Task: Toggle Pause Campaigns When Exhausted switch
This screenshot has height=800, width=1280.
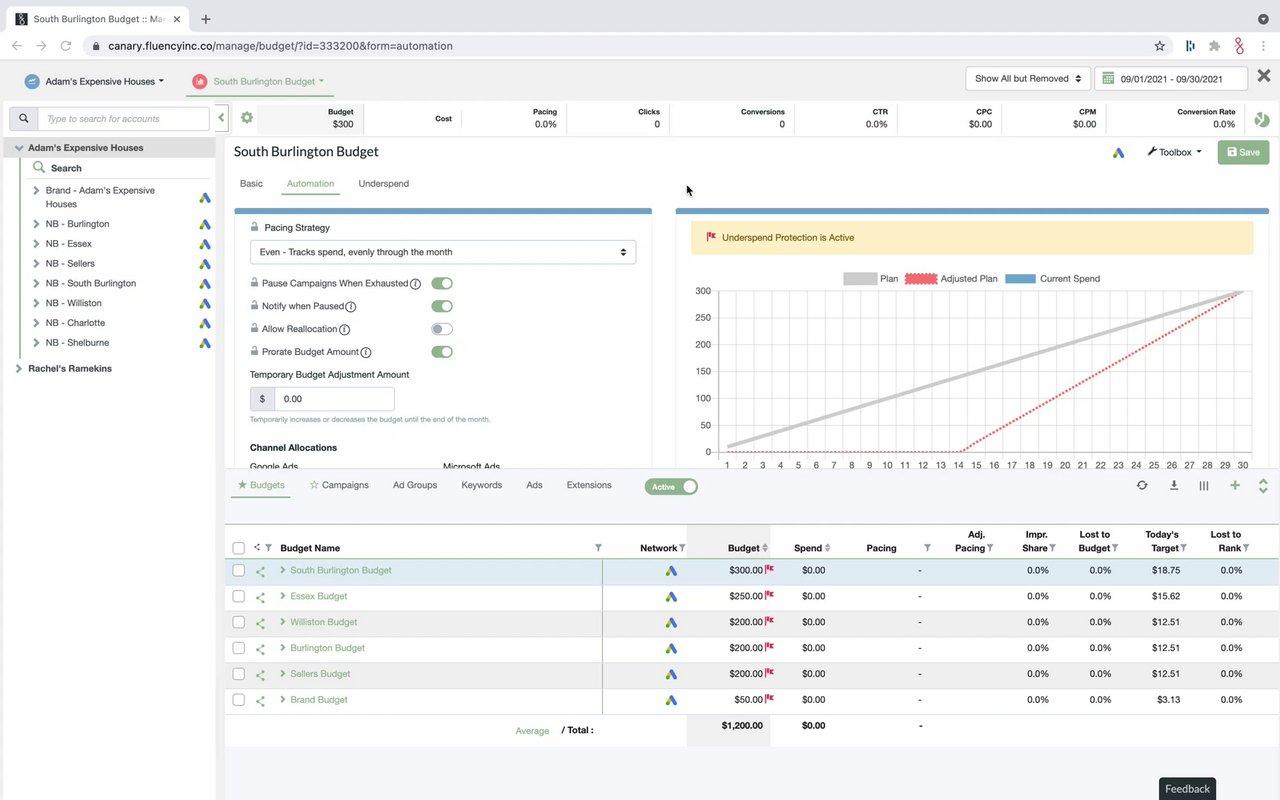Action: tap(442, 284)
